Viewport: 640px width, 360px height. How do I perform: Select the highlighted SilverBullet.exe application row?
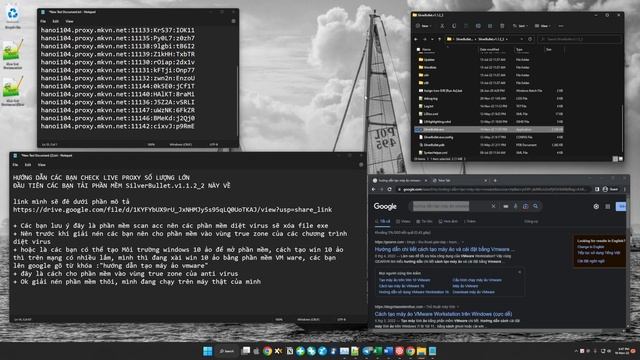click(489, 129)
